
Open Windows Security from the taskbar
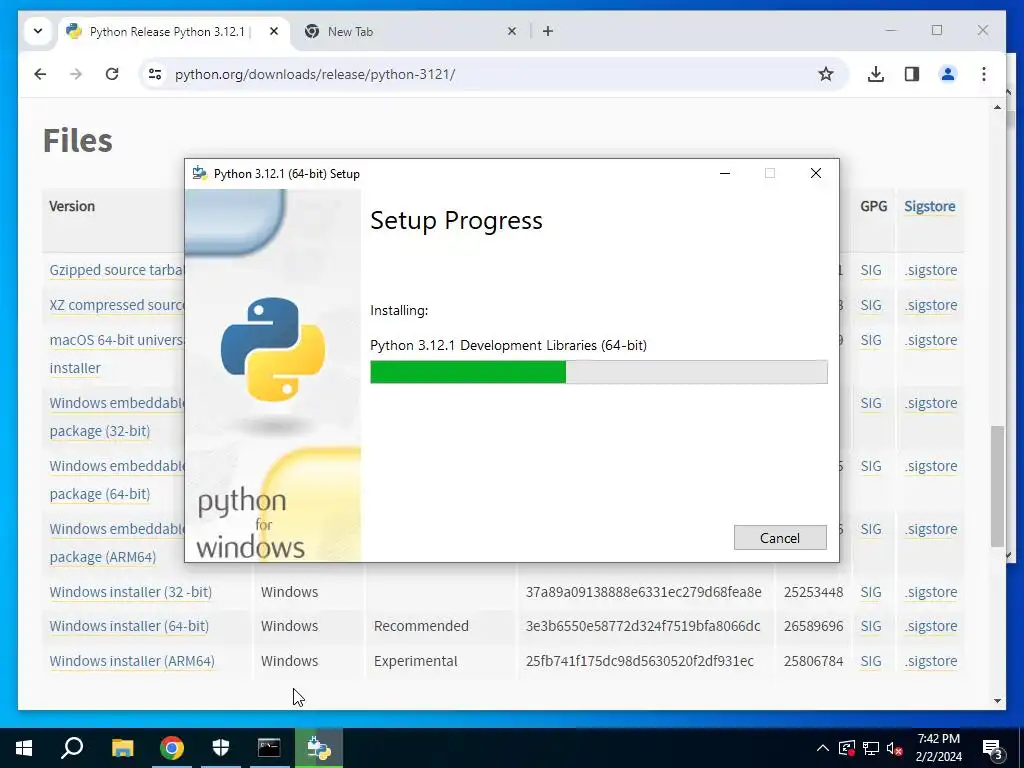coord(221,748)
